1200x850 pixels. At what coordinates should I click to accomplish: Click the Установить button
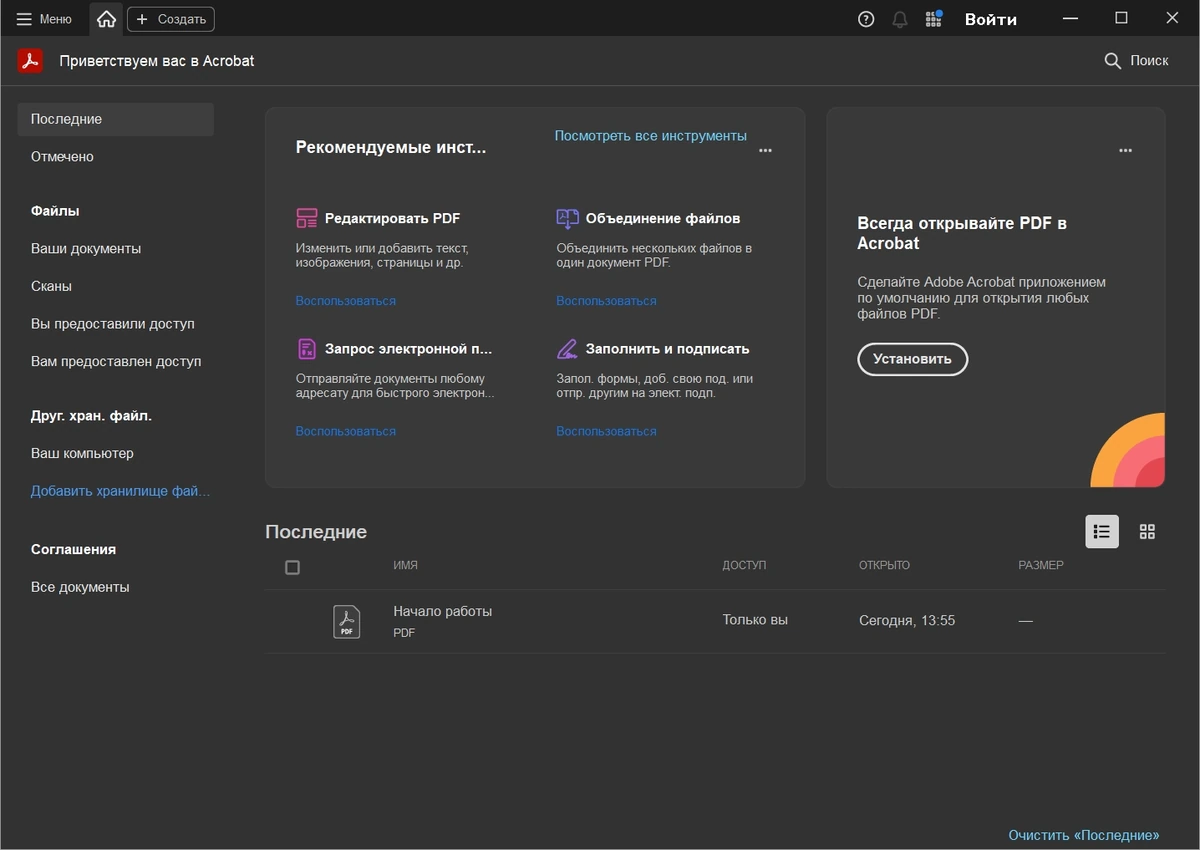click(x=912, y=359)
